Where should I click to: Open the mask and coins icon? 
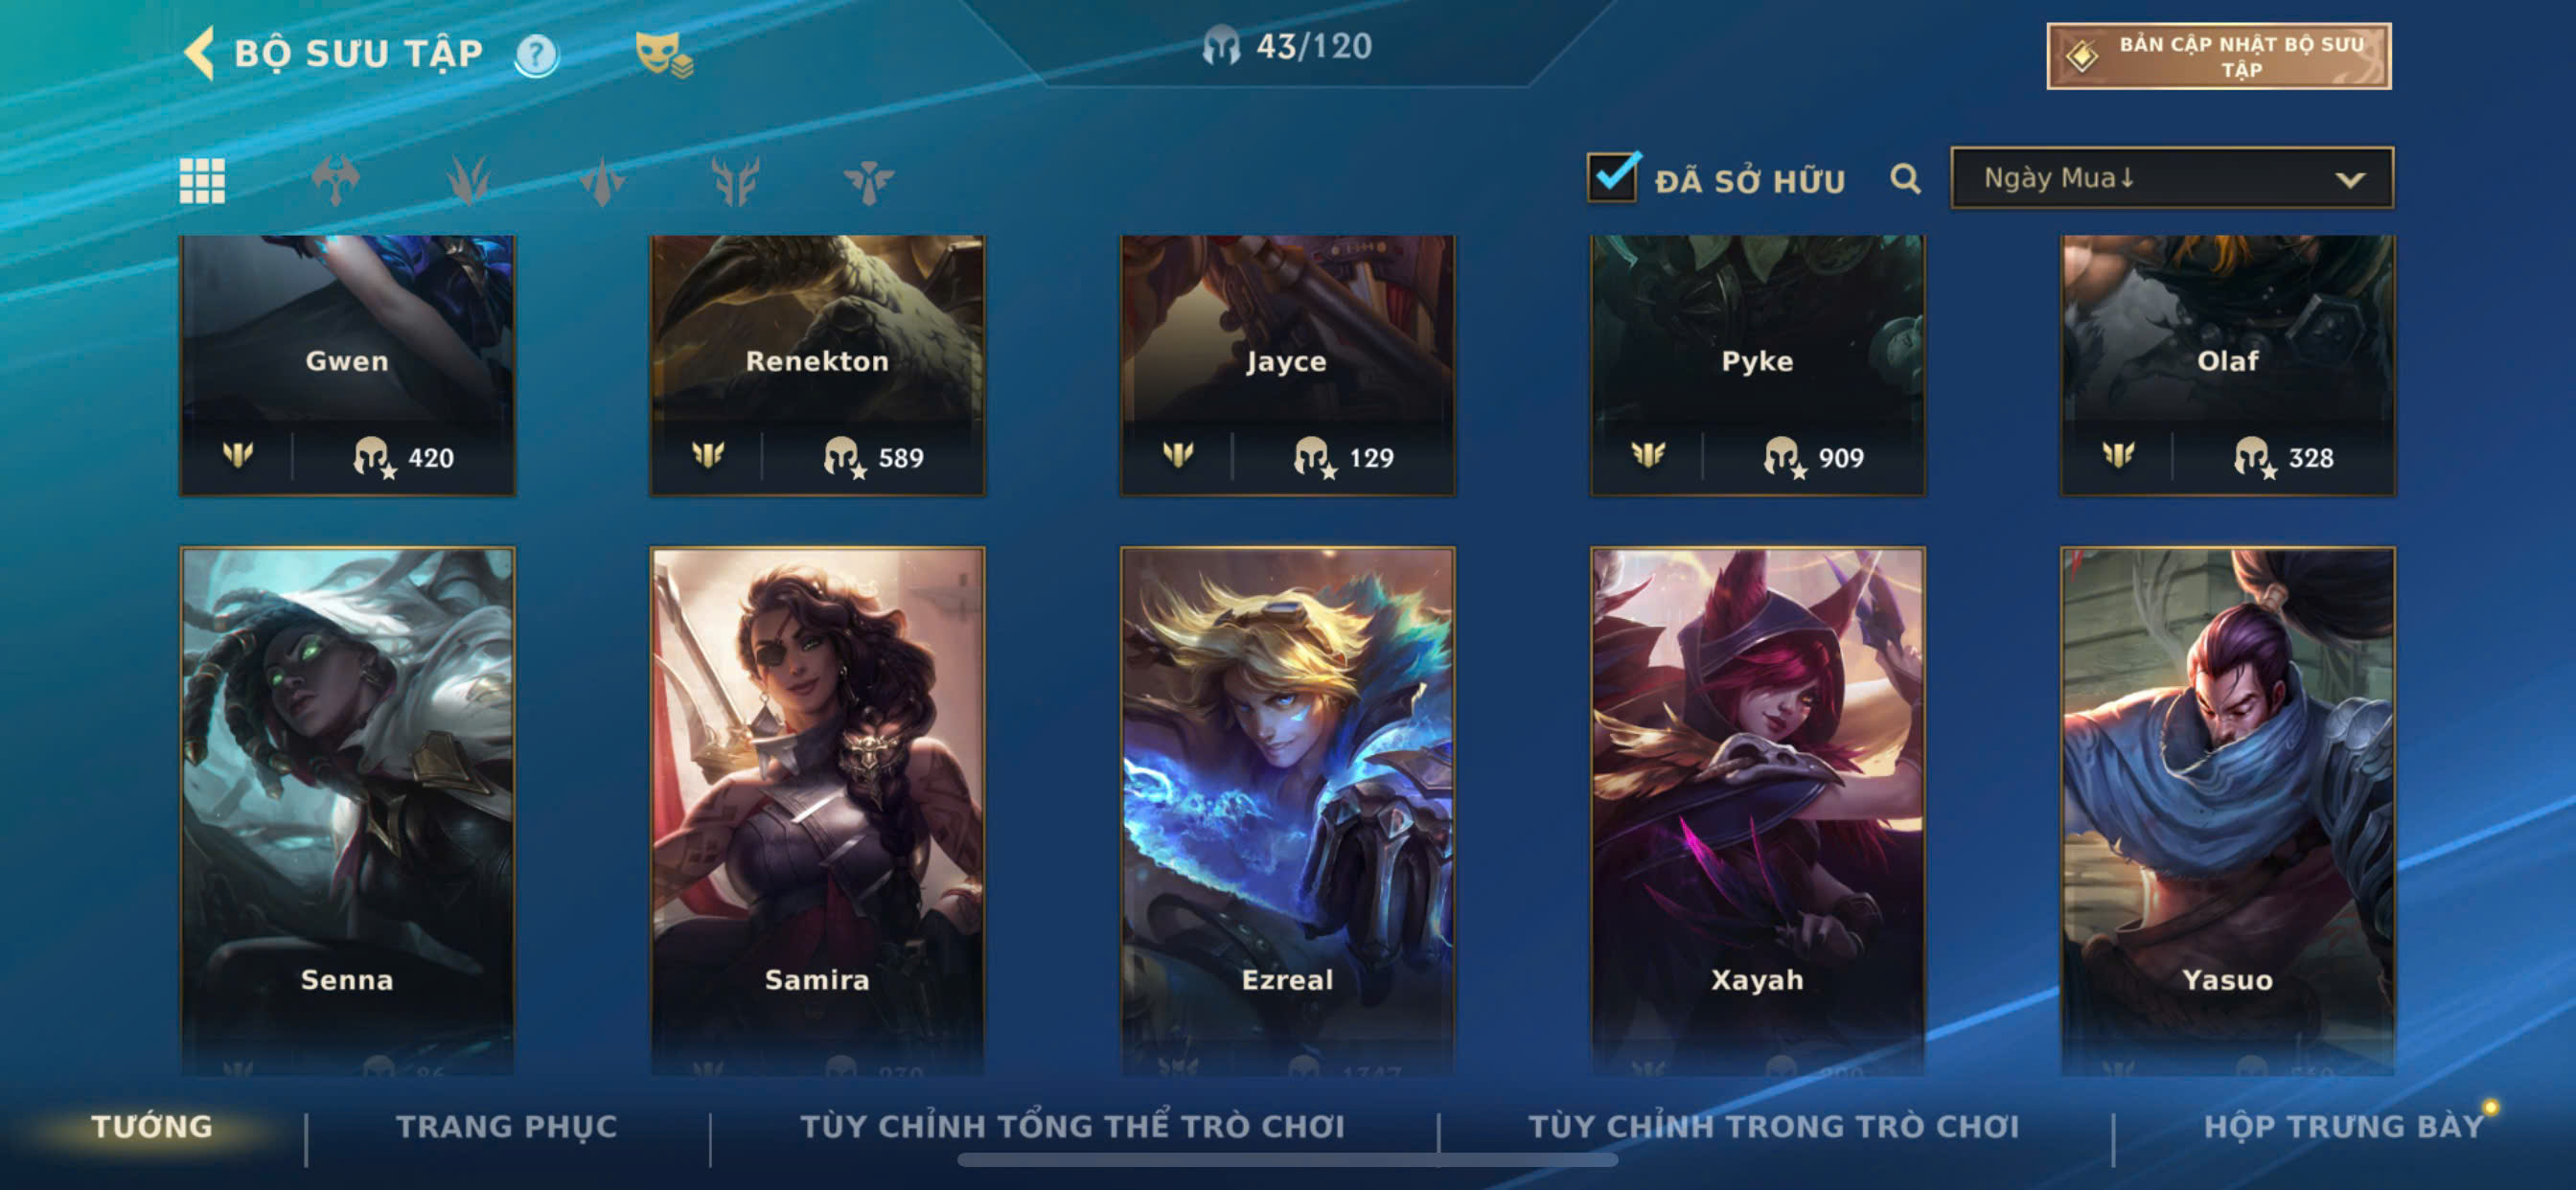pyautogui.click(x=664, y=55)
